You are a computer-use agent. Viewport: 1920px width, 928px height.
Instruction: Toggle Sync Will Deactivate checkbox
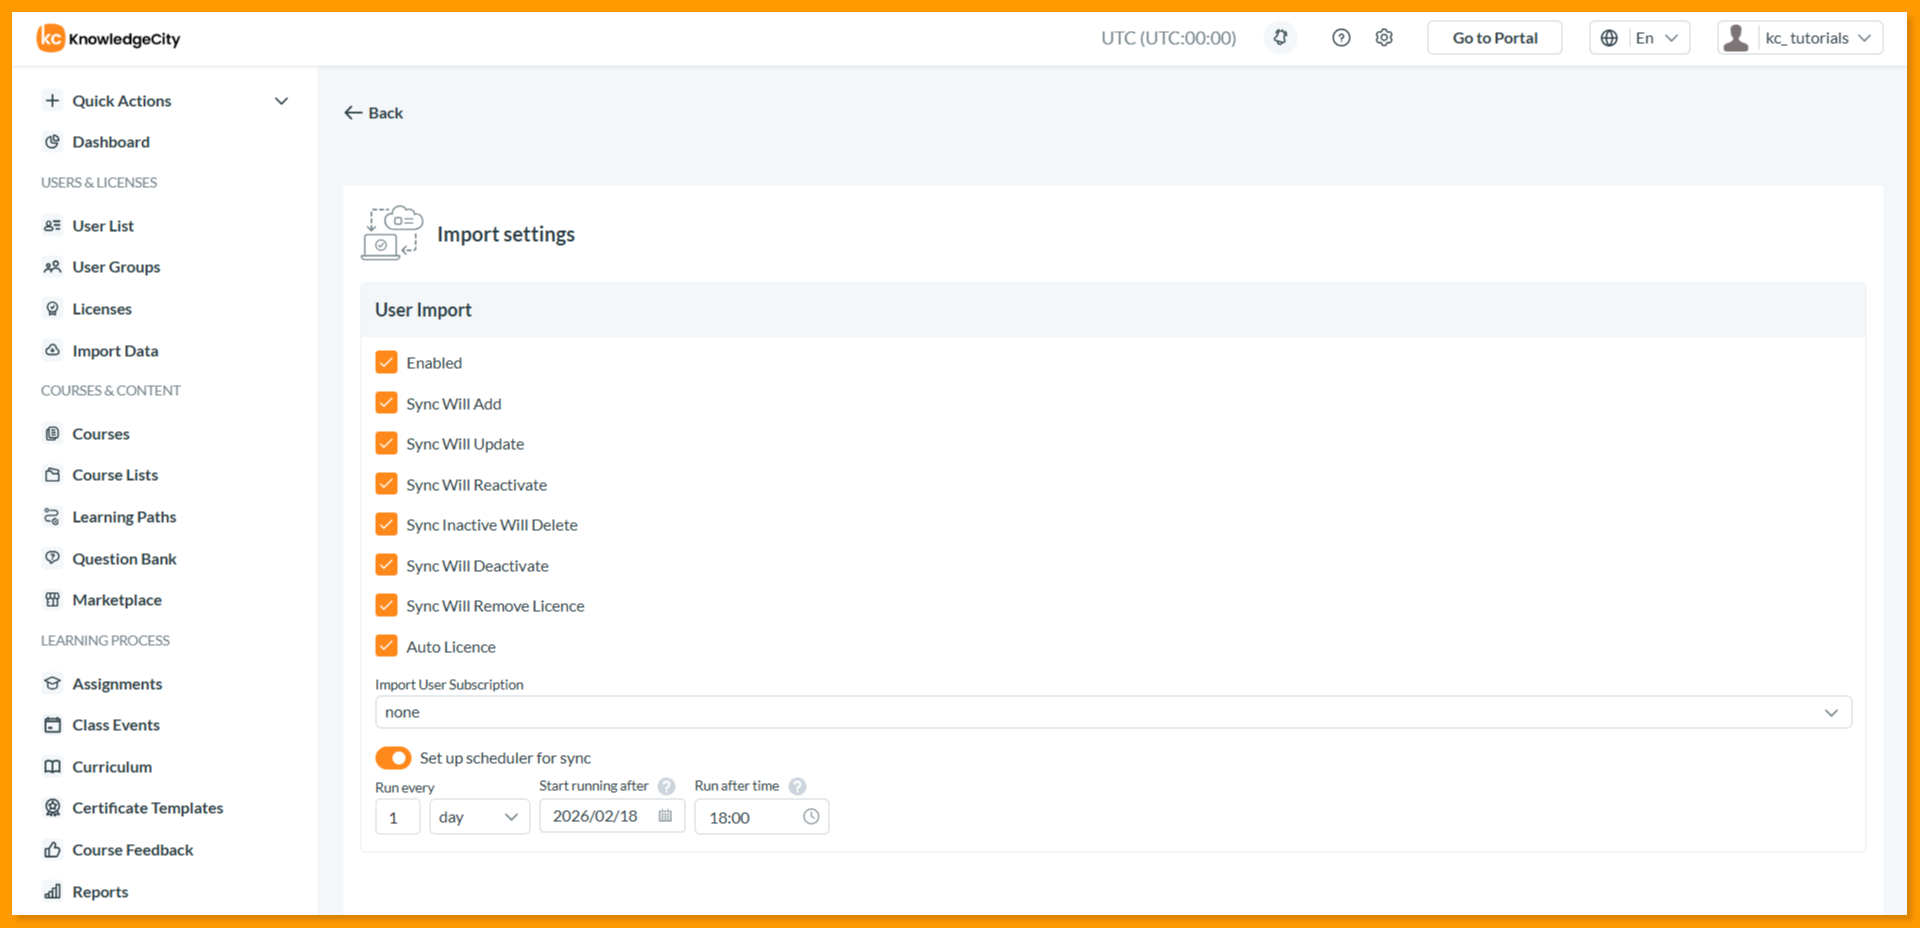(x=386, y=565)
